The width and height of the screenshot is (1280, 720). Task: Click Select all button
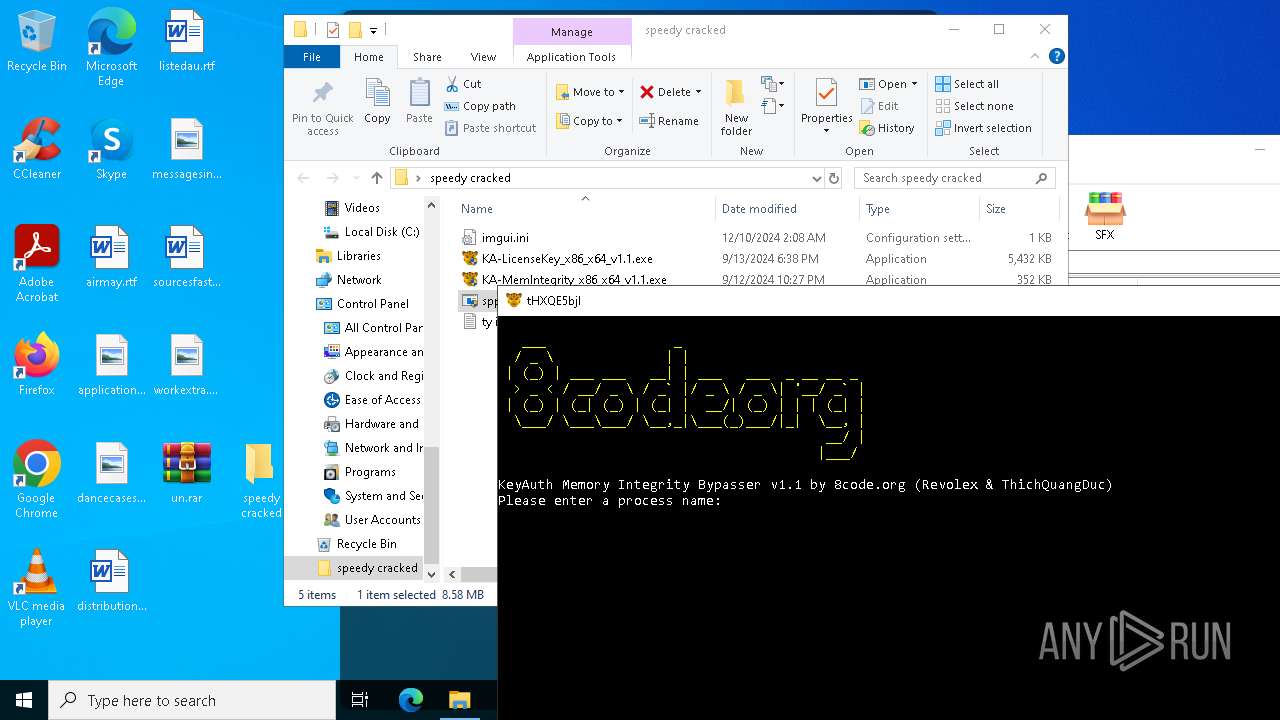pyautogui.click(x=967, y=84)
